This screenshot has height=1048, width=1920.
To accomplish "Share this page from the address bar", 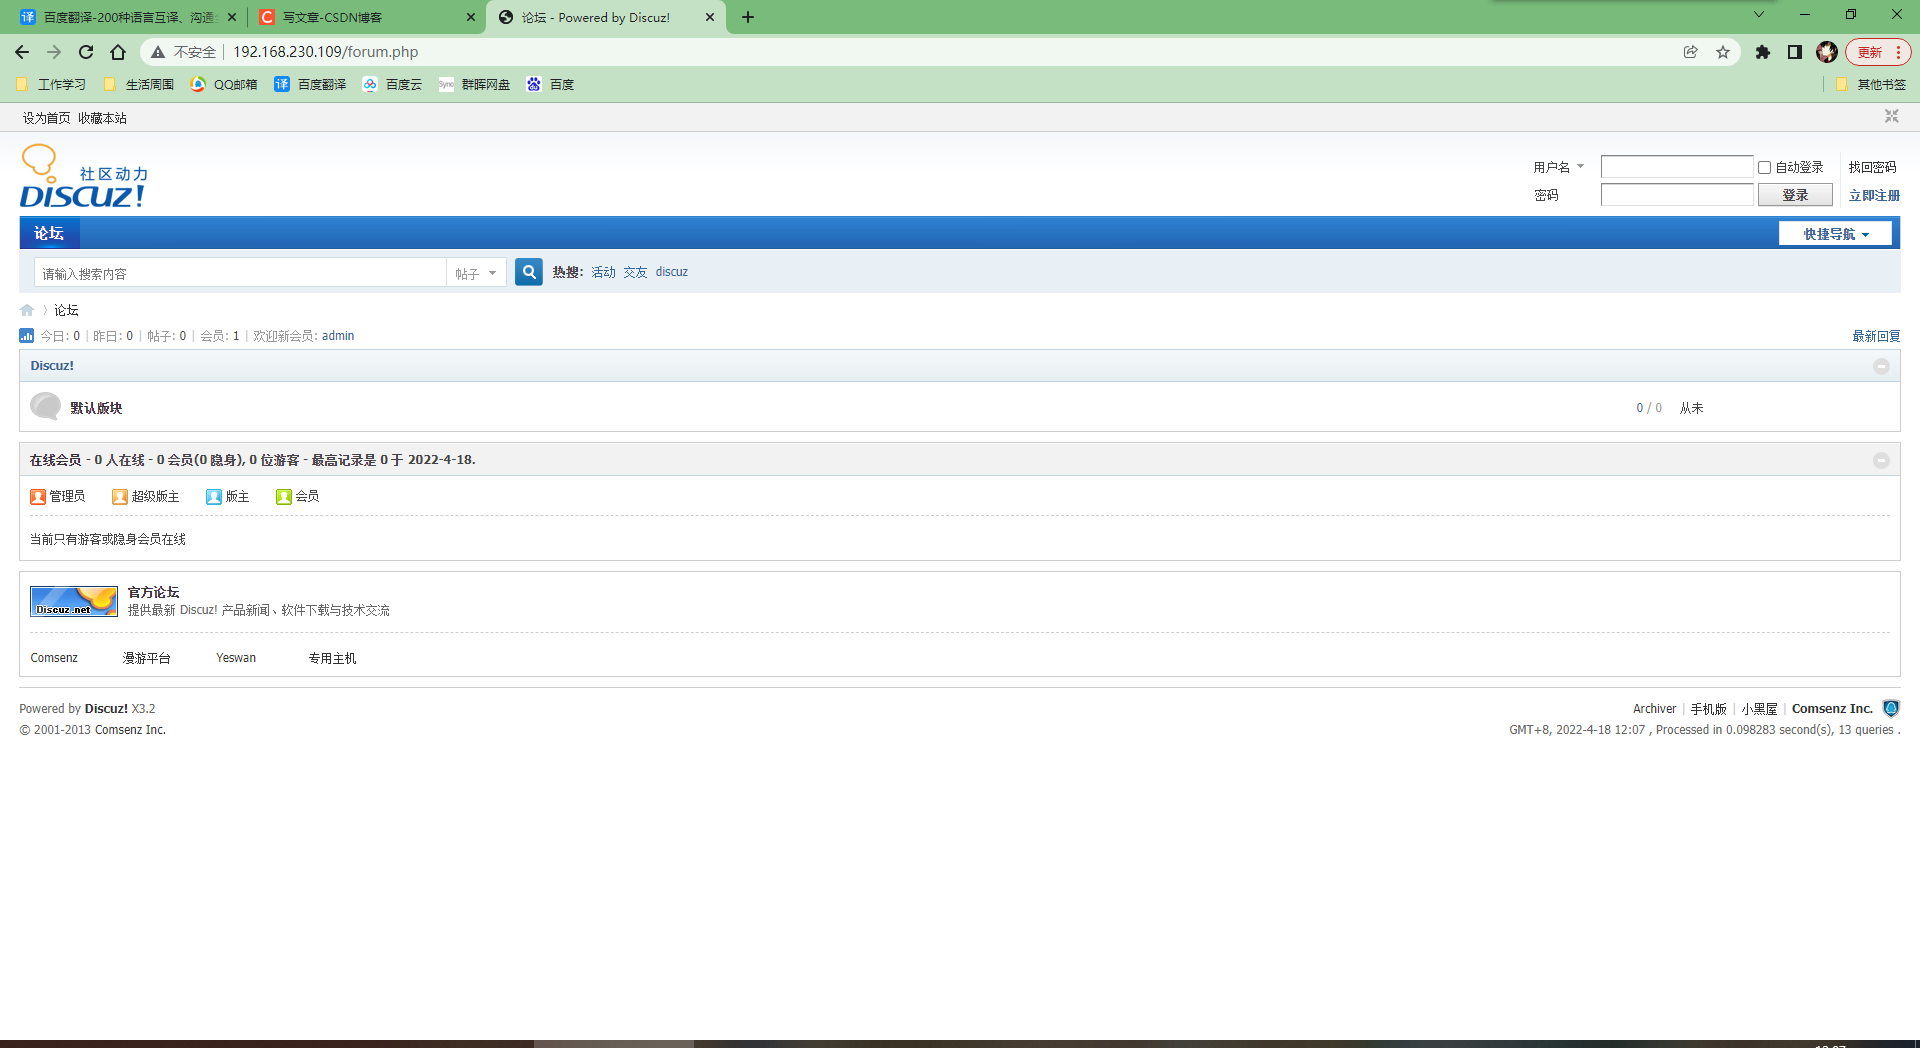I will point(1691,52).
